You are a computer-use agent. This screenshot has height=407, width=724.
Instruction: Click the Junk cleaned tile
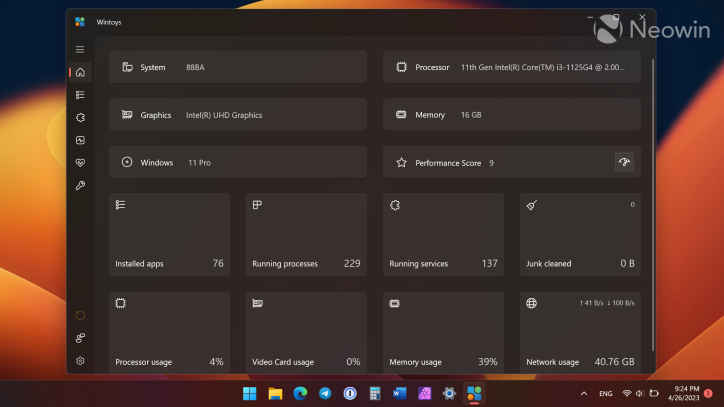click(x=580, y=234)
